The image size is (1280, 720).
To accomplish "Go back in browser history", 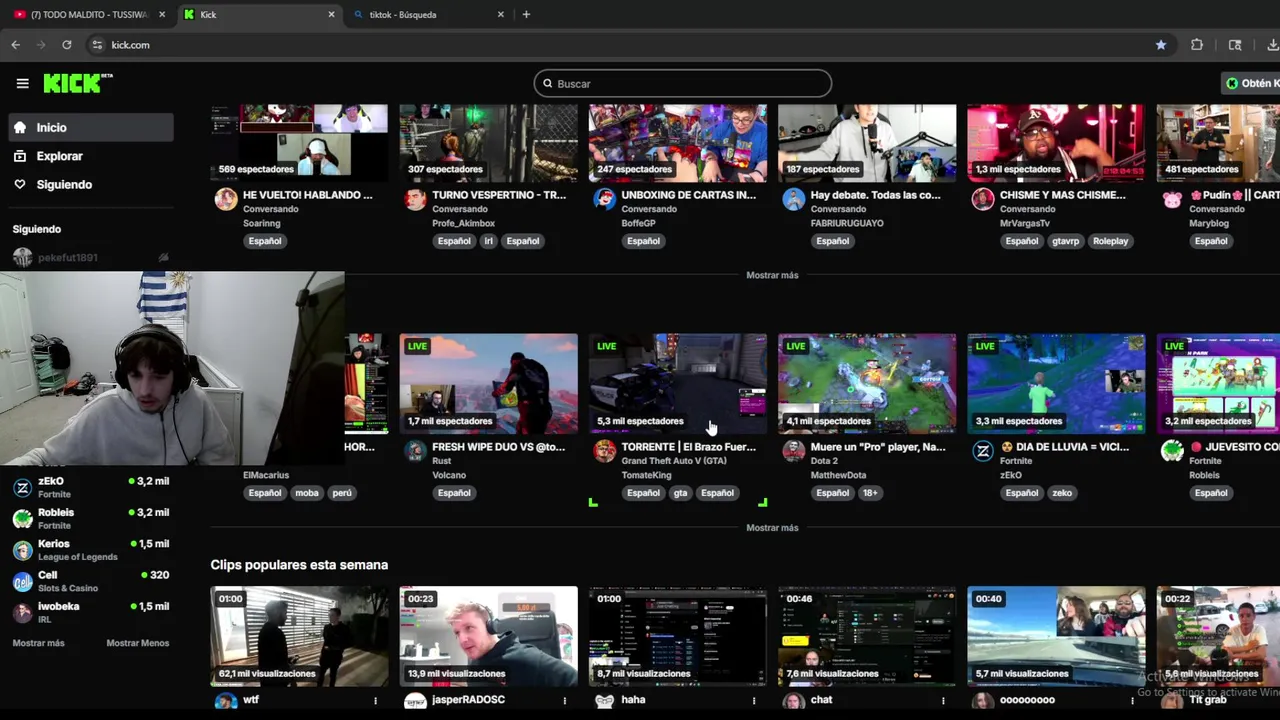I will (x=15, y=45).
